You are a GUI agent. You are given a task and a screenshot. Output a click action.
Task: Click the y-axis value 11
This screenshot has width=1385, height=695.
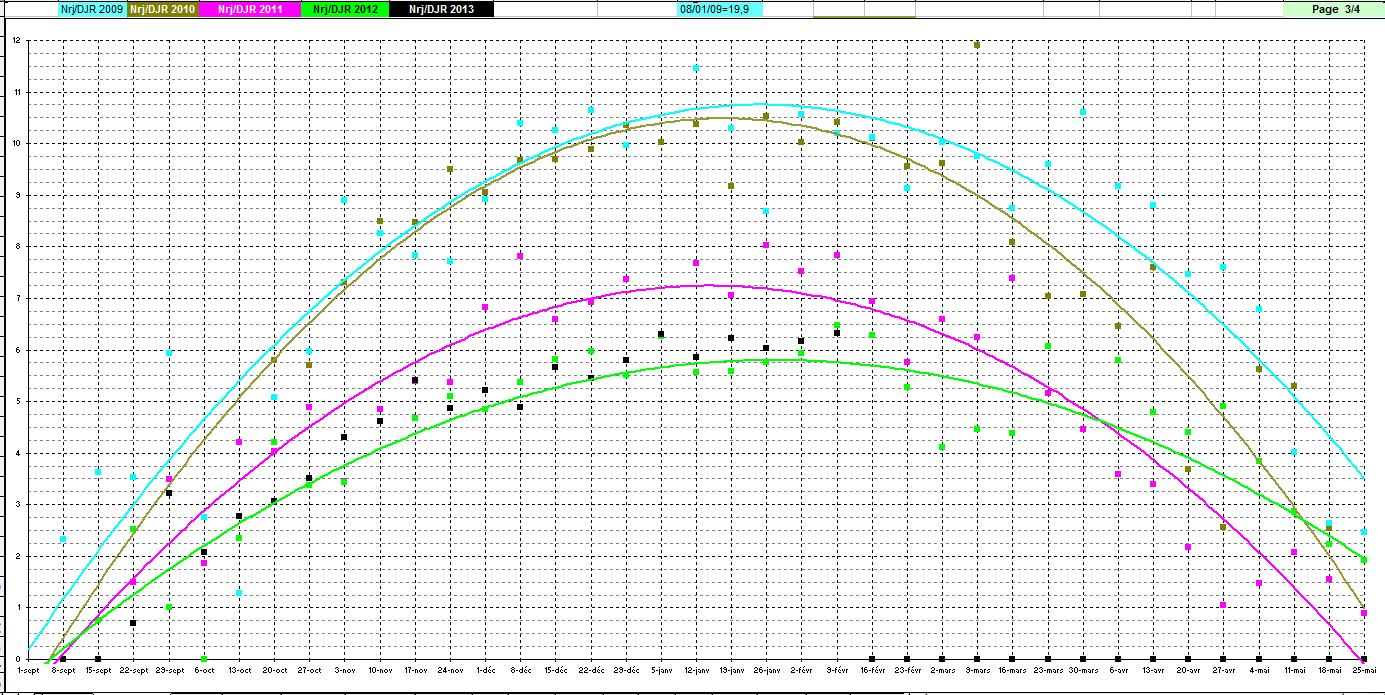point(16,93)
